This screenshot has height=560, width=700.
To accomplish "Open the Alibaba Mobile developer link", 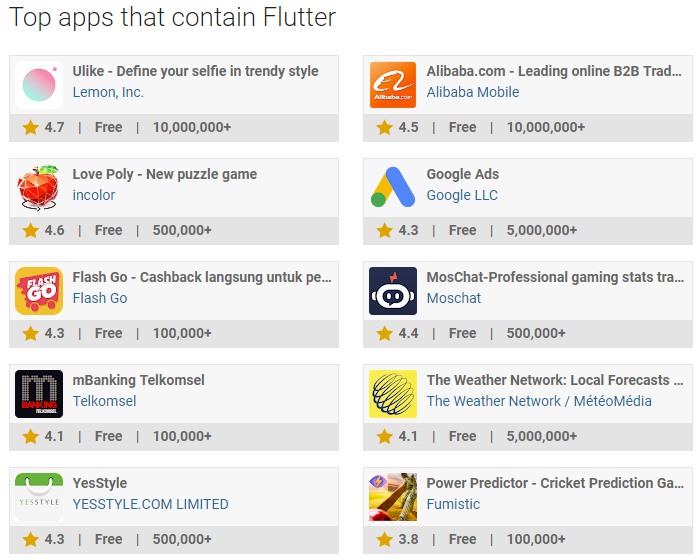I will [473, 92].
